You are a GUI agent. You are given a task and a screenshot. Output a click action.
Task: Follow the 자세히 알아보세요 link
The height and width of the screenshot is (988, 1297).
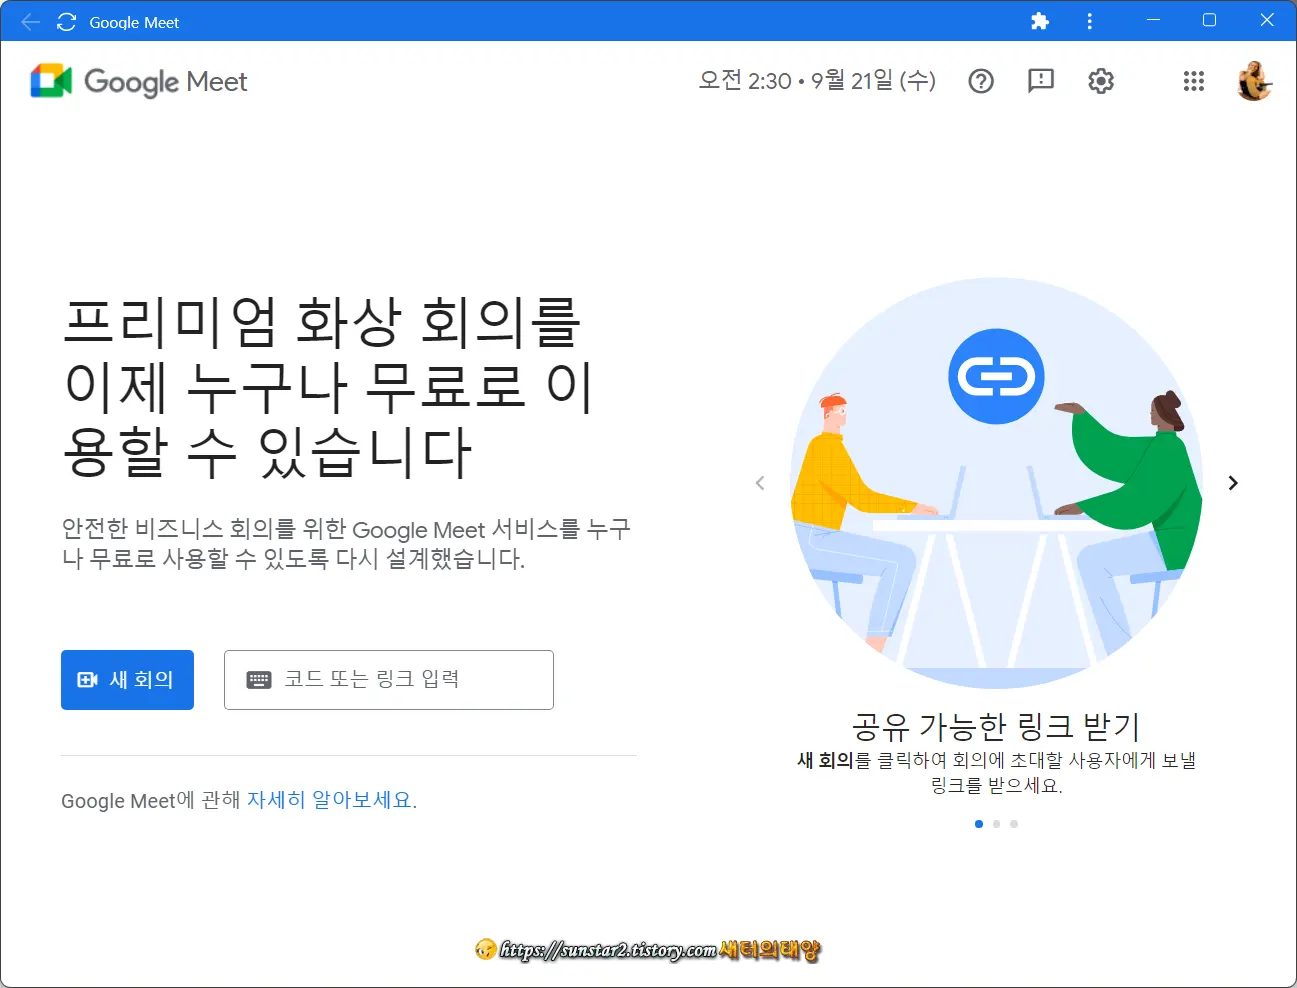tap(329, 800)
